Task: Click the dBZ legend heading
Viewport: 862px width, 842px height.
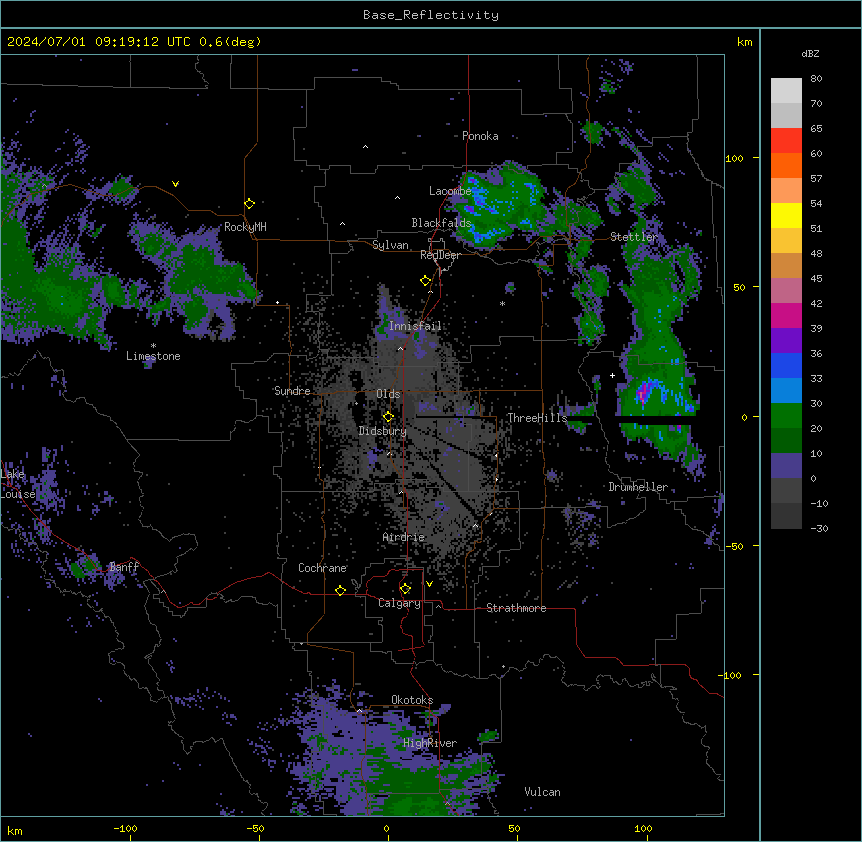Action: coord(810,53)
